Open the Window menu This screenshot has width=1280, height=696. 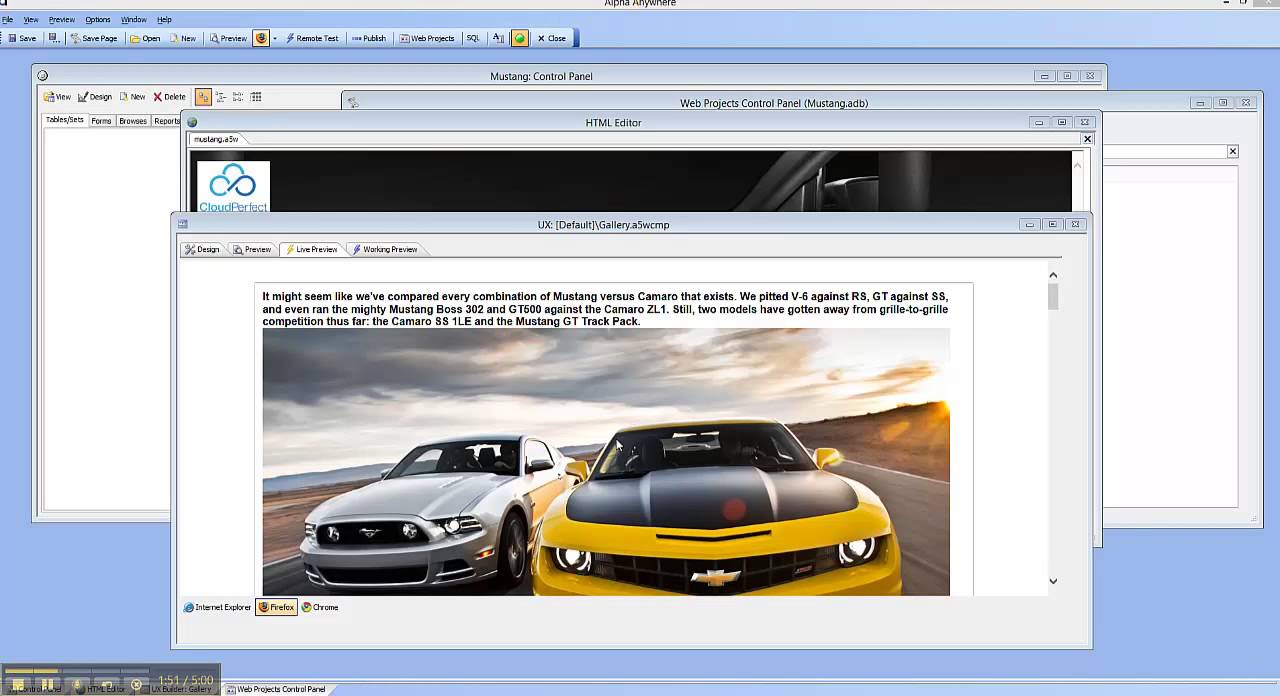[x=134, y=19]
